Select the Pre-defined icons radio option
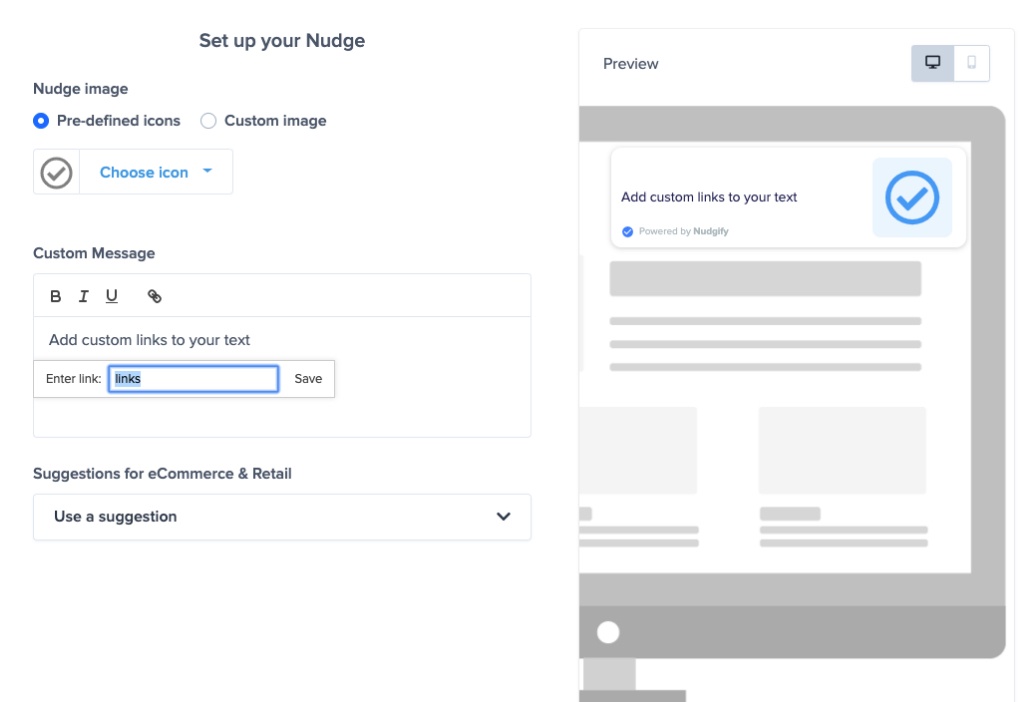Screen dimensions: 1030x702 41,121
